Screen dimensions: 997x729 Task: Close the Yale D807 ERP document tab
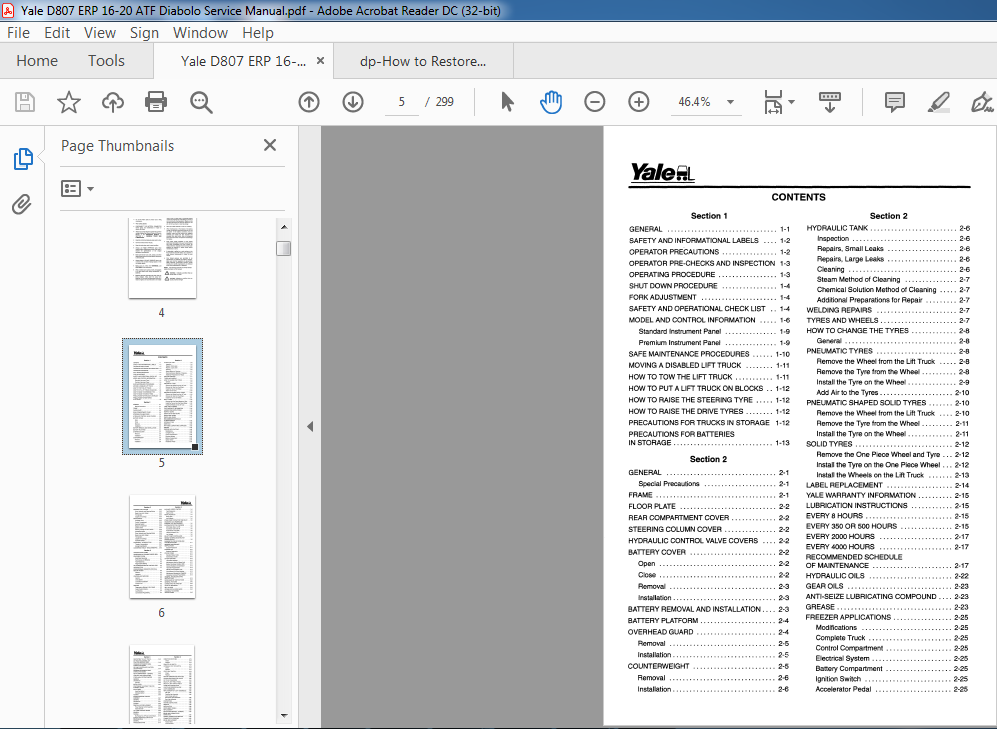tap(320, 60)
